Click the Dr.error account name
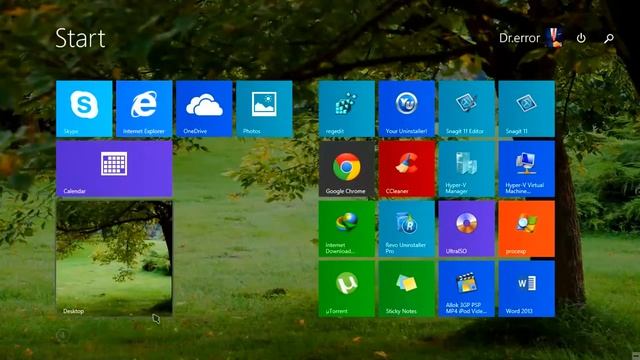Viewport: 640px width, 360px height. 519,38
